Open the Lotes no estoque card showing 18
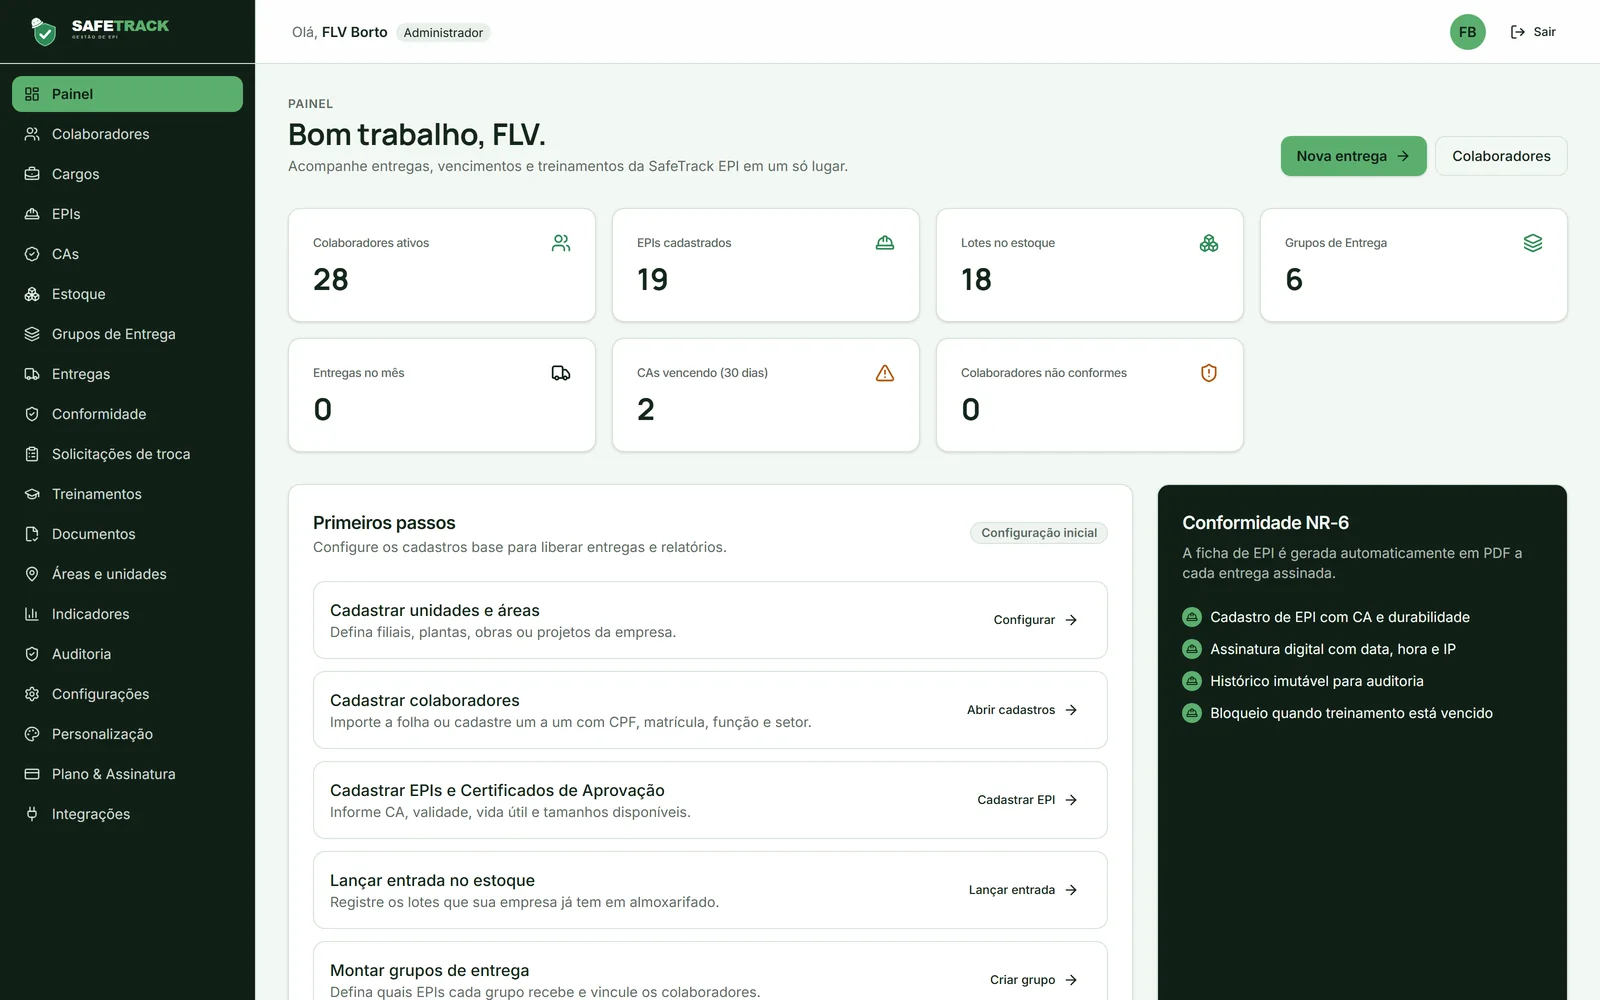The image size is (1600, 1000). coord(1090,265)
